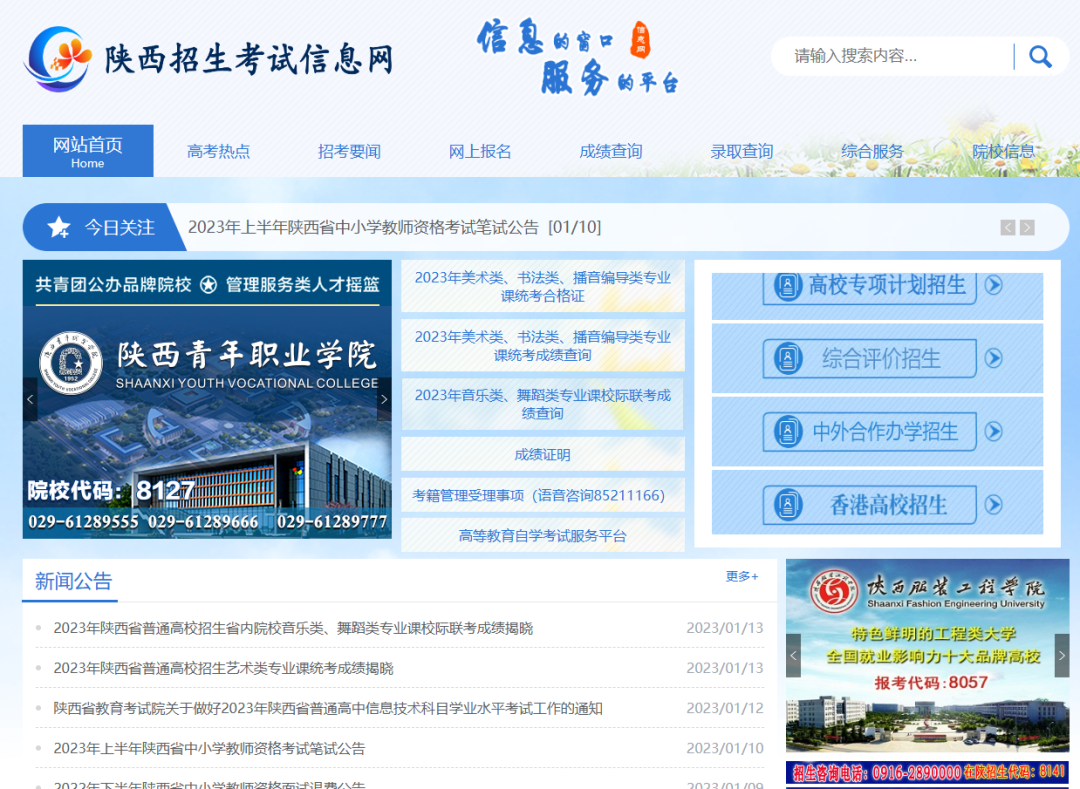Click arrow icon next to 香港高校招生
Screen dimensions: 1080x789
point(993,504)
